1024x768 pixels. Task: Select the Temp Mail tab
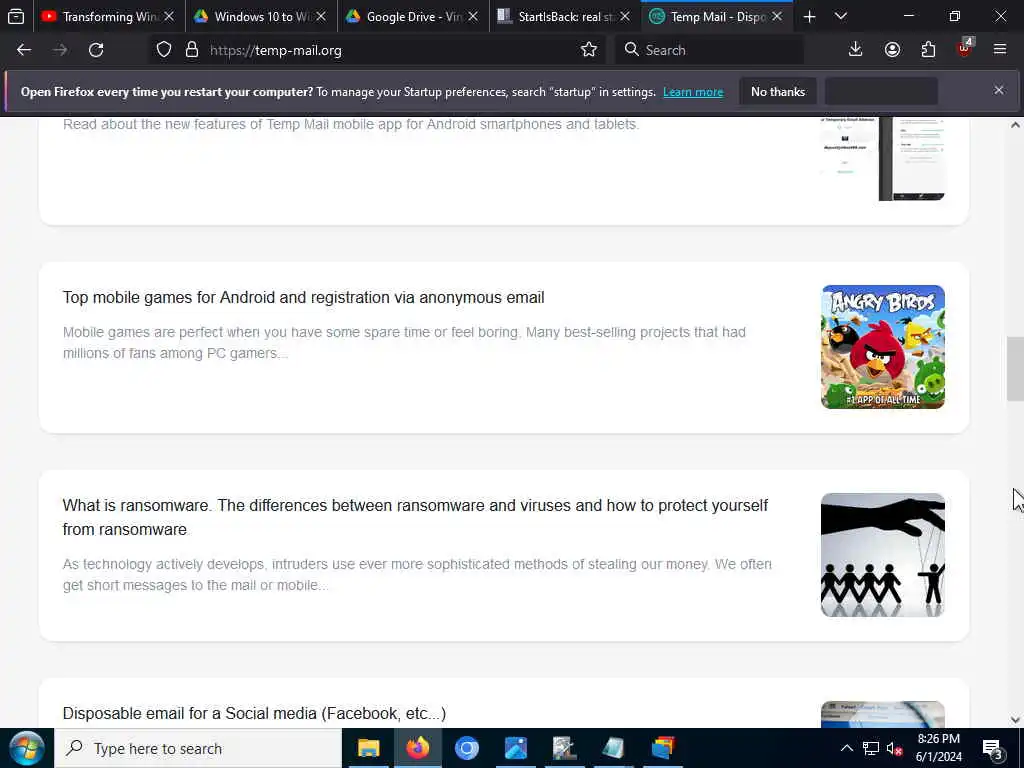click(x=717, y=16)
